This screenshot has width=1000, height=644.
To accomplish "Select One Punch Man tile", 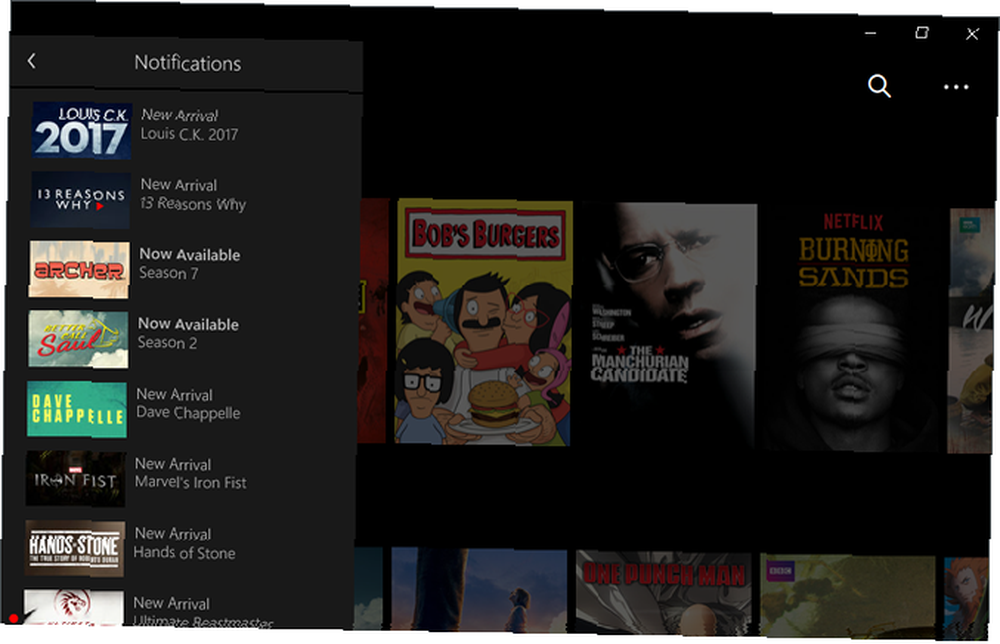I will [664, 592].
